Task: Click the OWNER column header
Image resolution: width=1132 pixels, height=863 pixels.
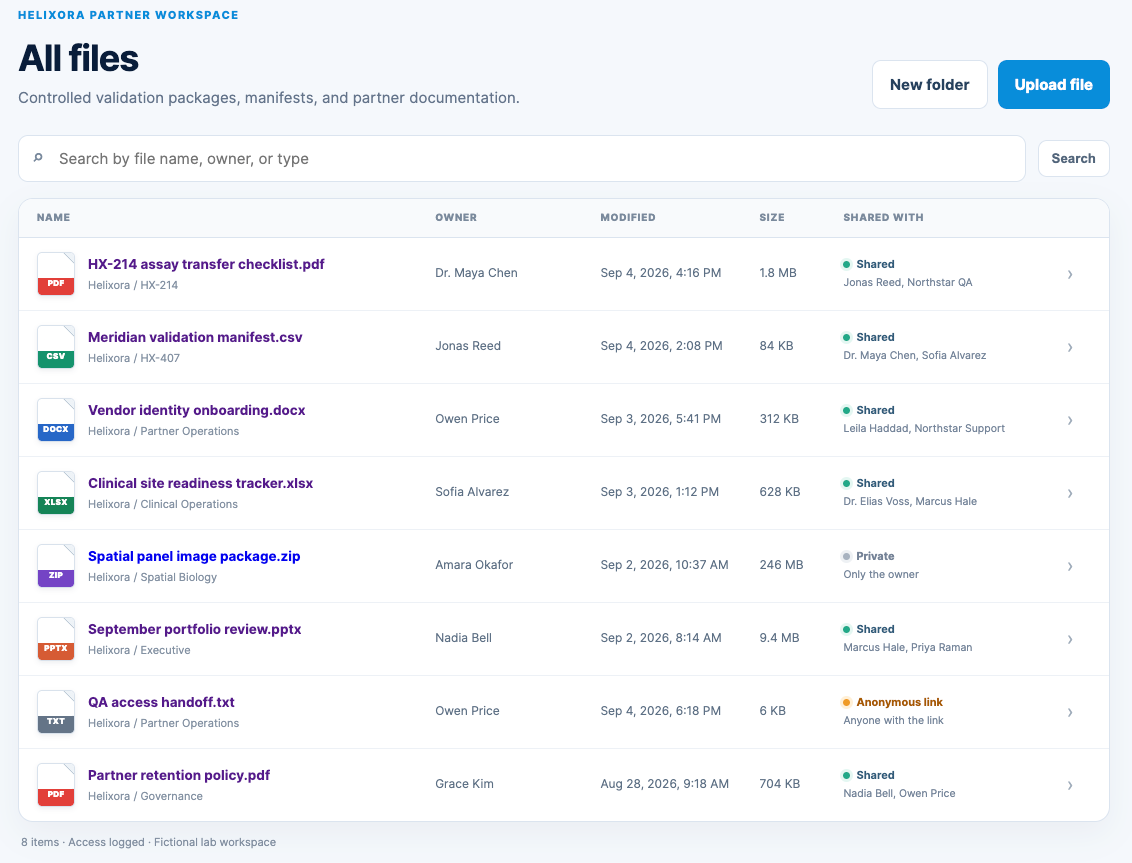Action: 456,217
